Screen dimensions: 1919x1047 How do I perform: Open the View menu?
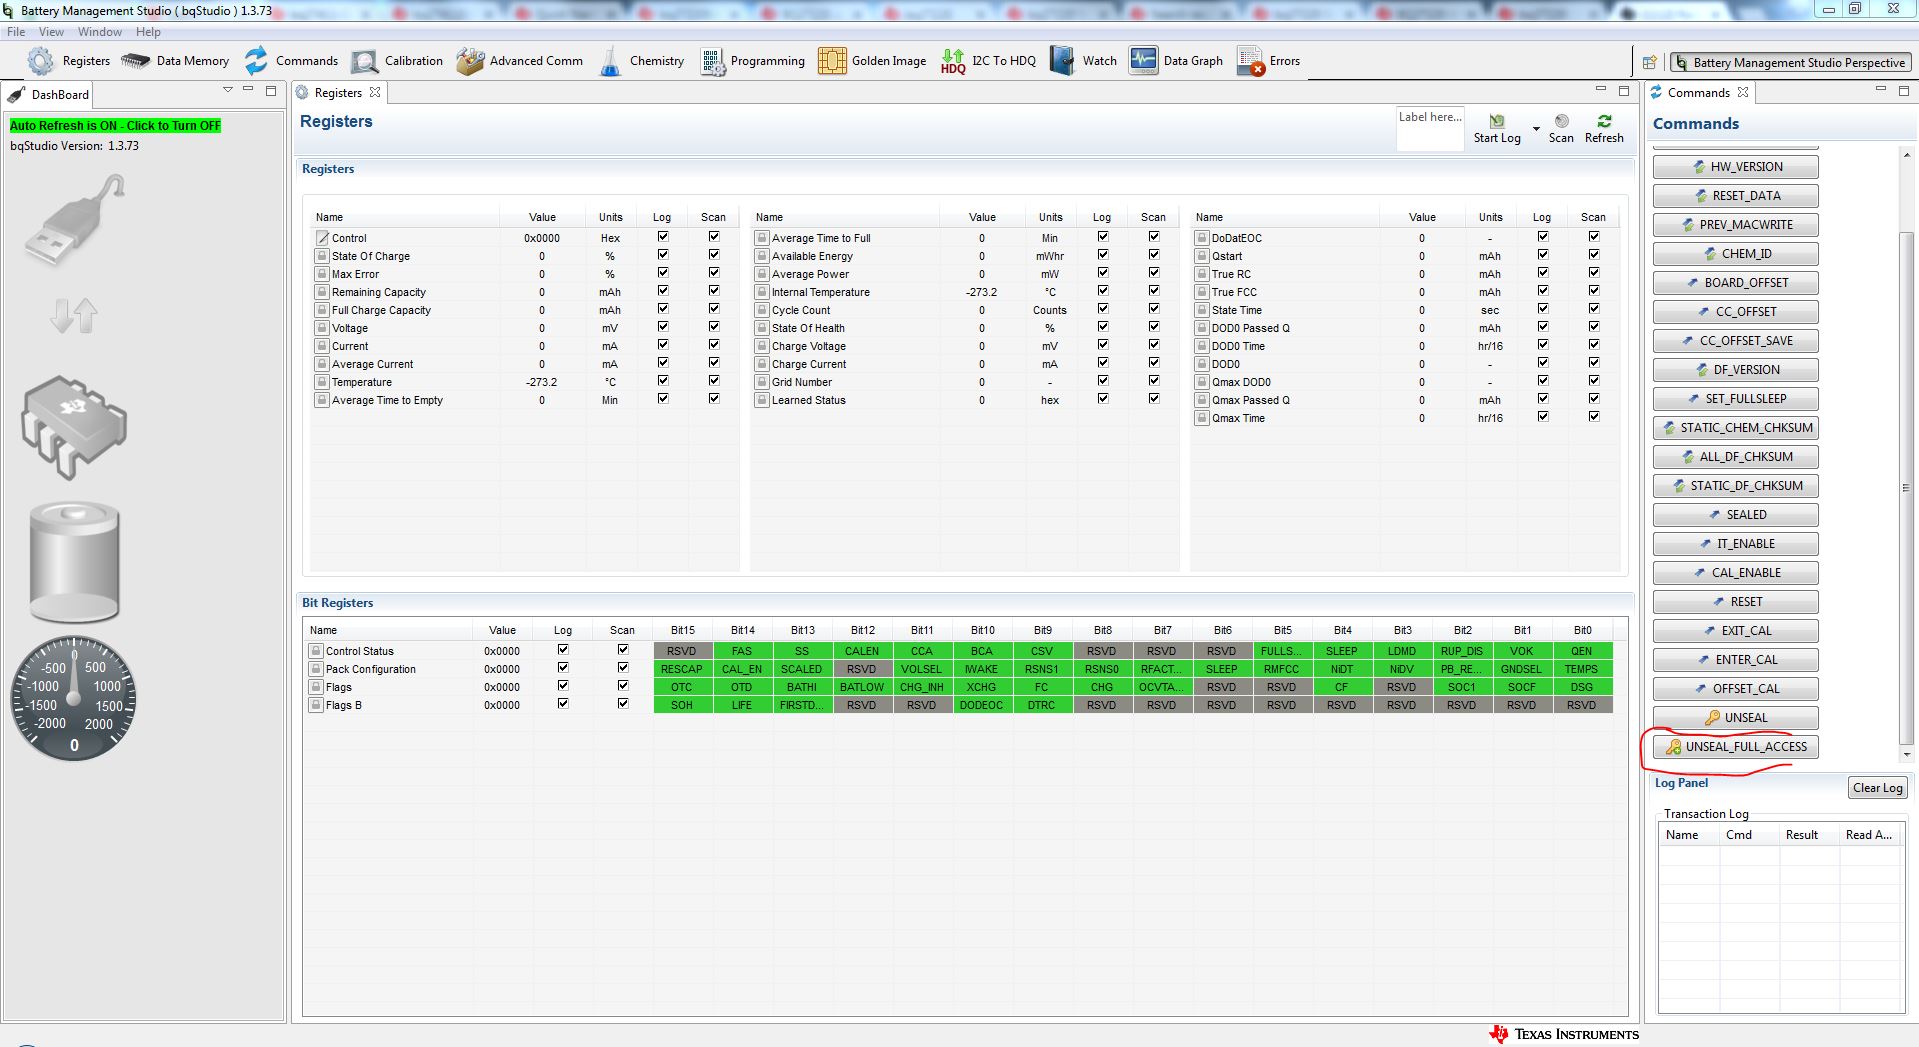click(51, 32)
